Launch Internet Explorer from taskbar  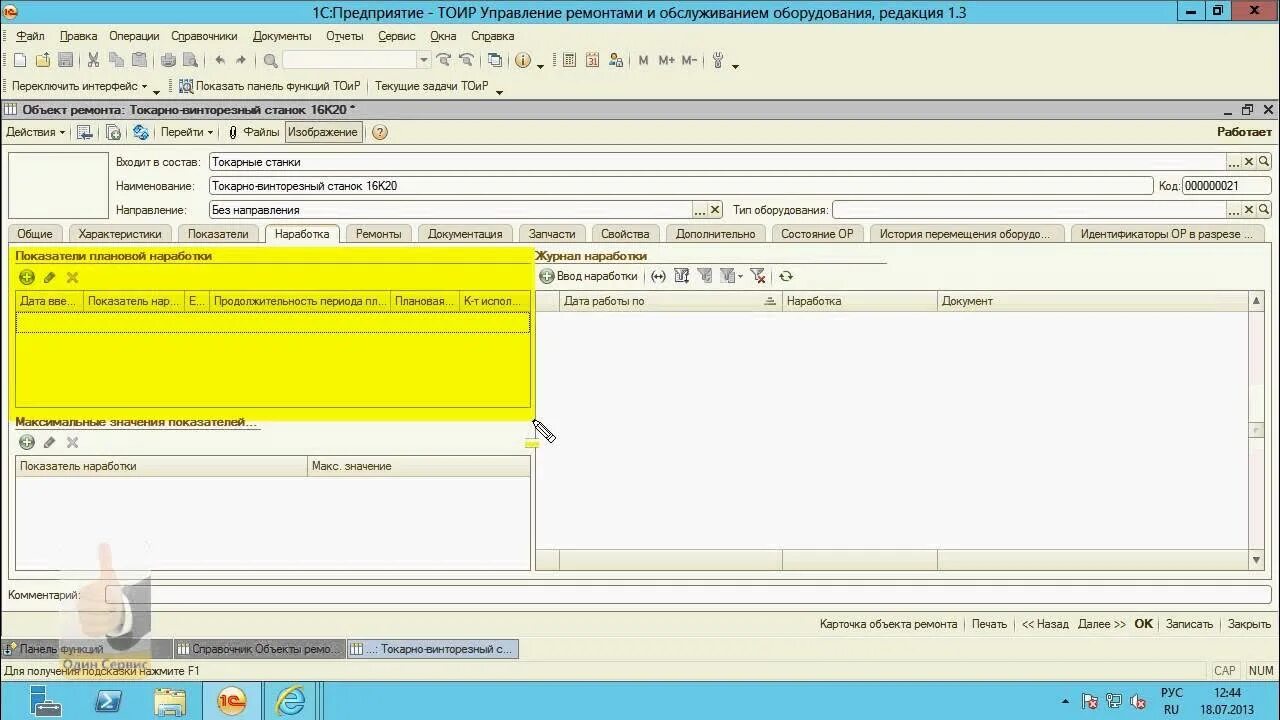coord(290,701)
